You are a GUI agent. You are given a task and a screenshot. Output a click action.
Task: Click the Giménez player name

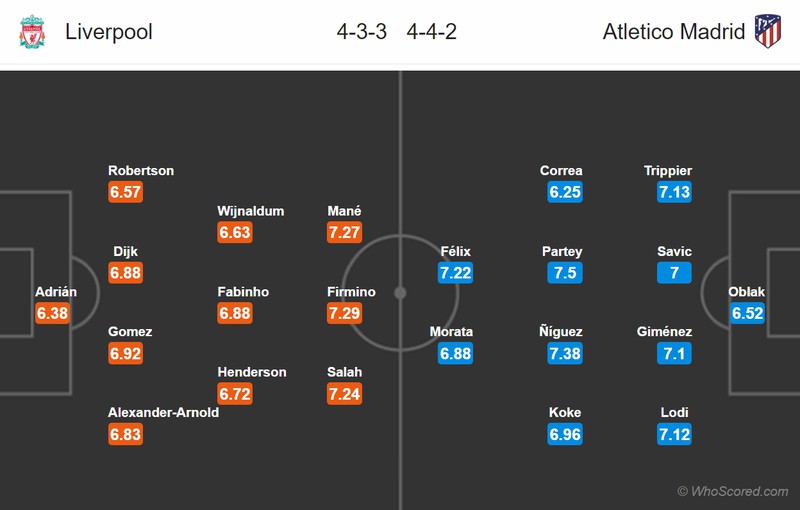click(664, 332)
